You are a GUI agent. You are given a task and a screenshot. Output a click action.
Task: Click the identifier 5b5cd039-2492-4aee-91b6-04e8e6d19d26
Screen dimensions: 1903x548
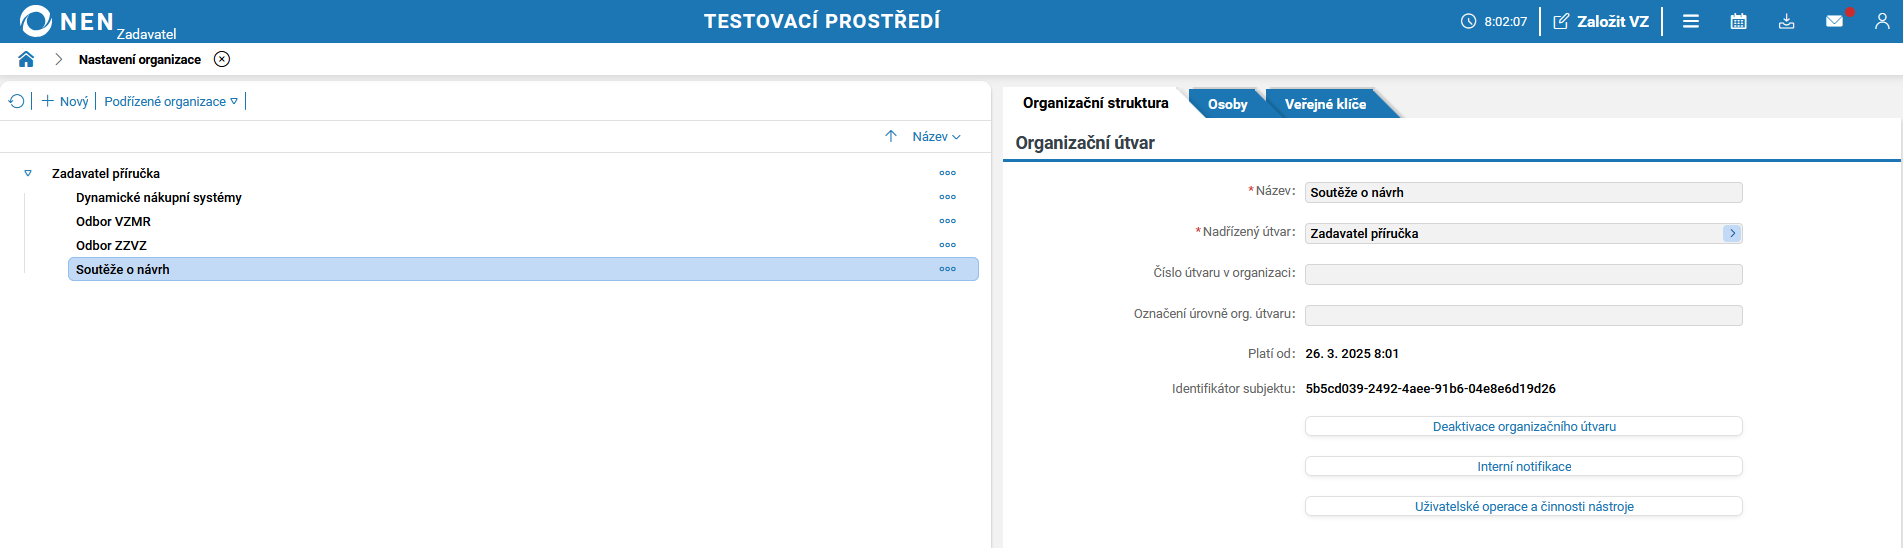click(x=1430, y=388)
